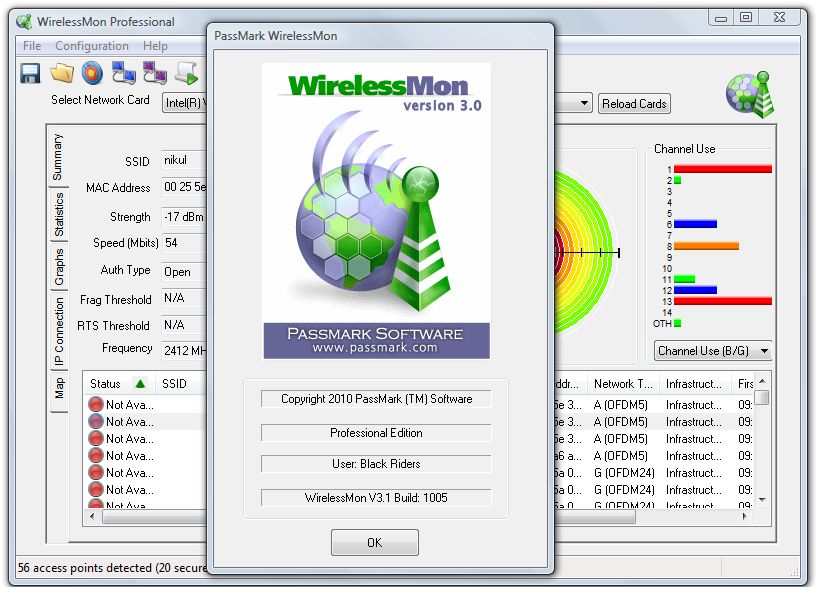The width and height of the screenshot is (818, 589).
Task: Open the Channel Use (B/G) dropdown
Action: click(x=713, y=351)
